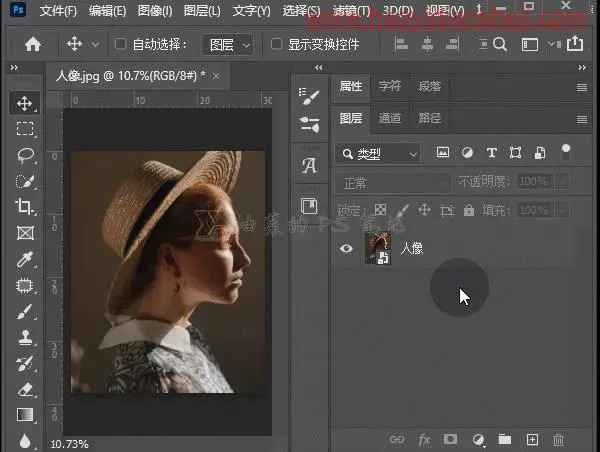Select the Crop tool
Screen dimensions: 600x452
[x=24, y=207]
